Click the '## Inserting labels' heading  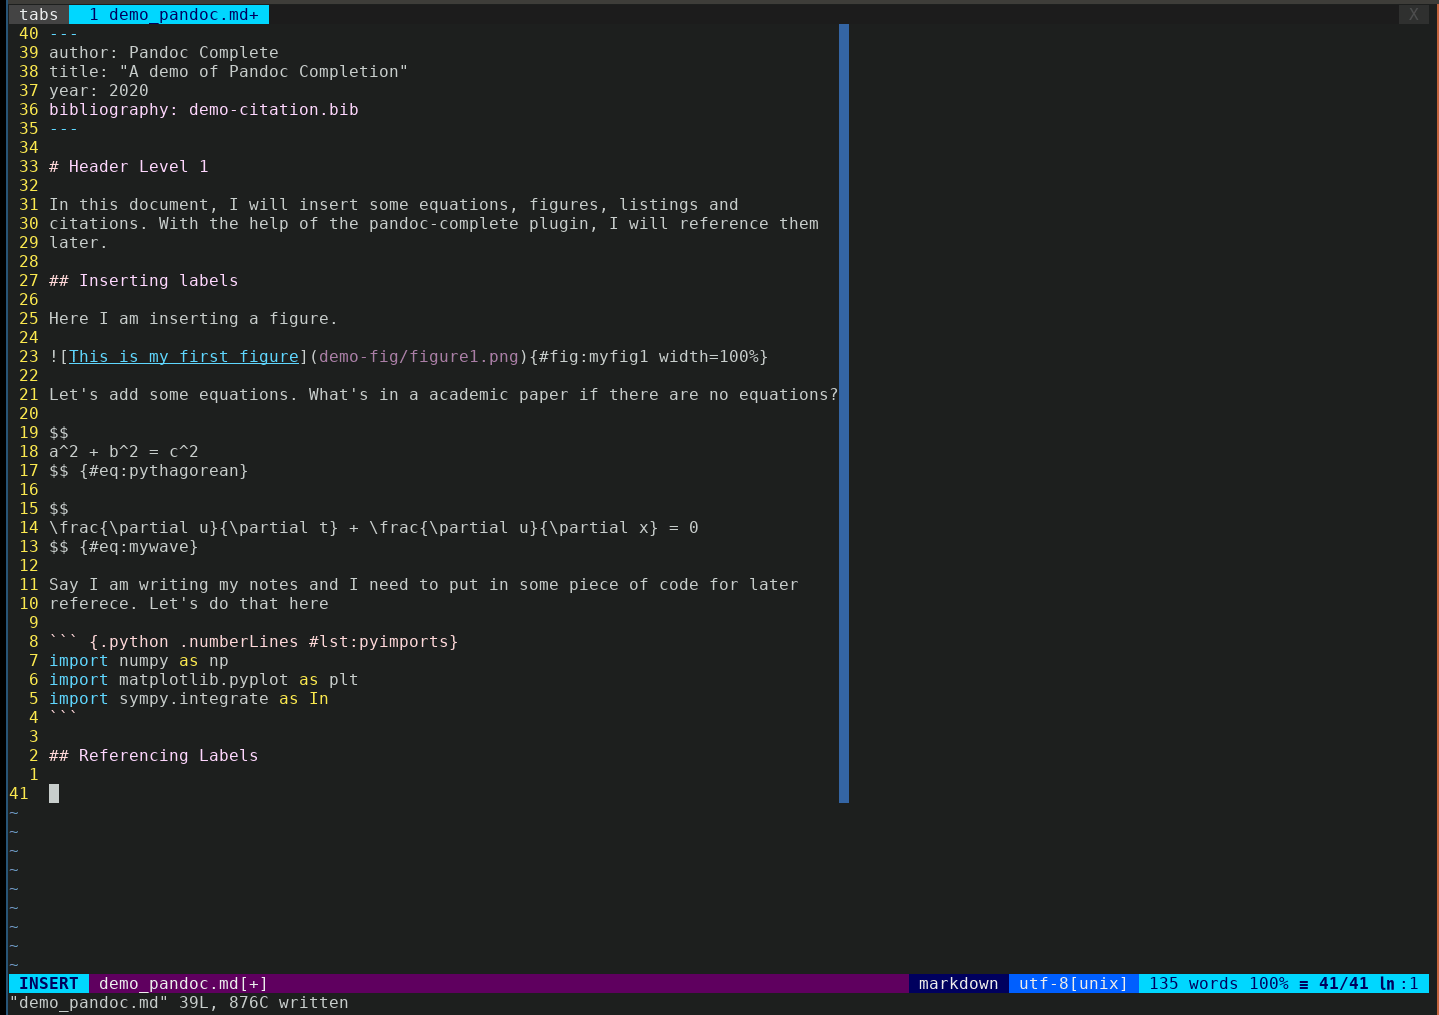click(144, 280)
